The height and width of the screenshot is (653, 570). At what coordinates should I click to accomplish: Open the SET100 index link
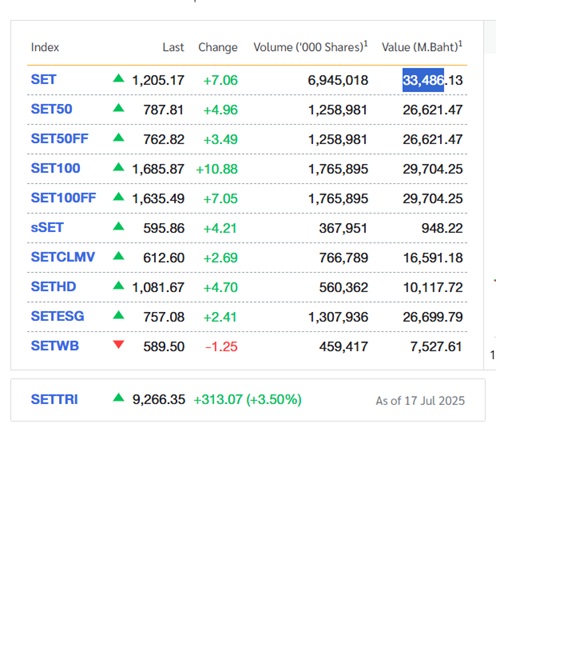pyautogui.click(x=55, y=168)
